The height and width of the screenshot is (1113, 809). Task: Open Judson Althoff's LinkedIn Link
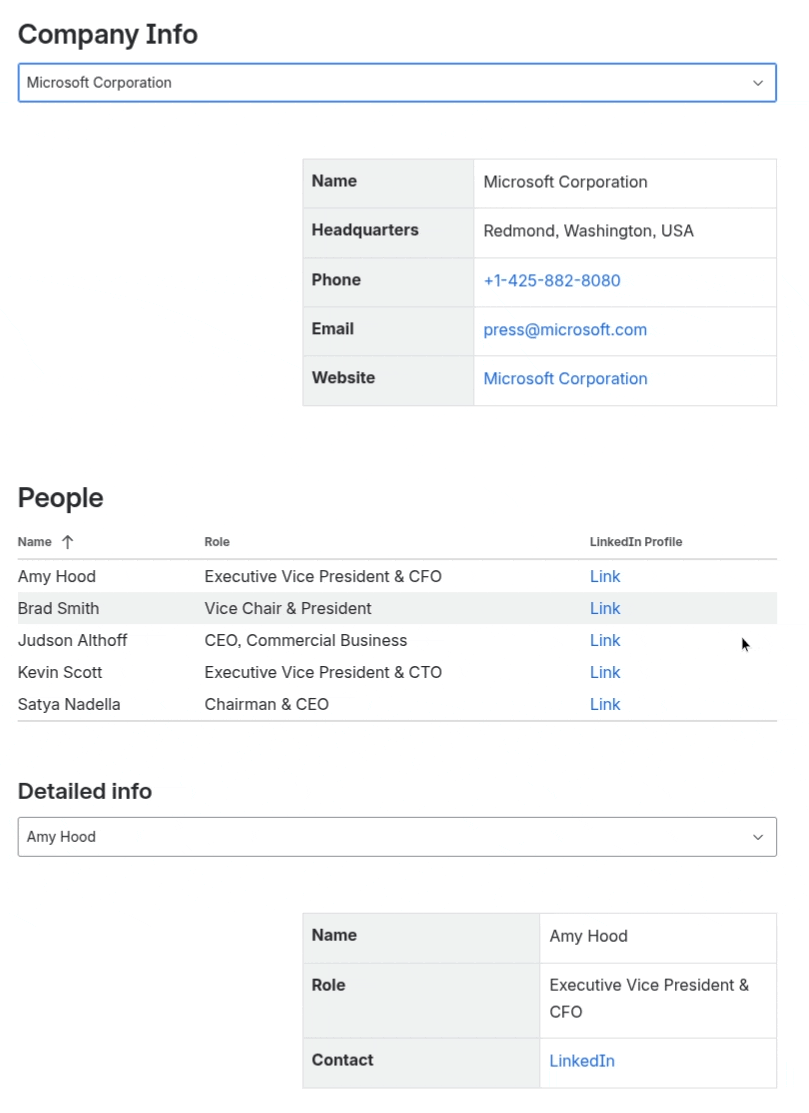(605, 640)
